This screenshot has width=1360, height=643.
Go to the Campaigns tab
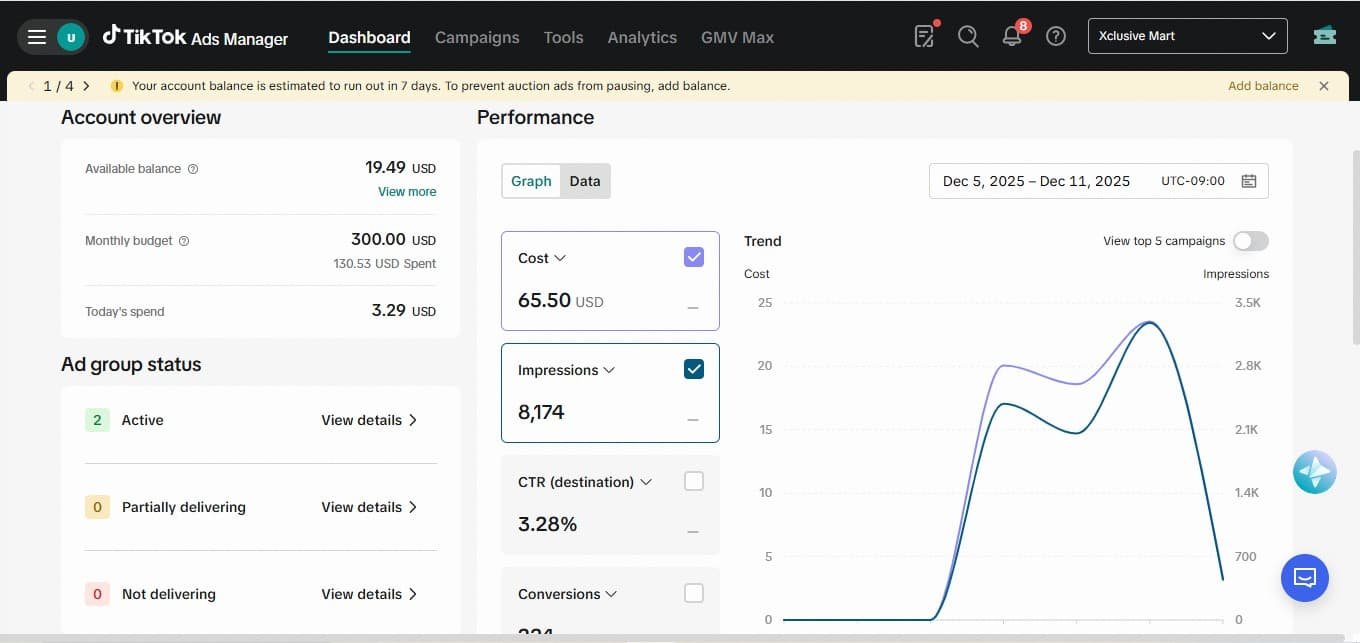pos(477,37)
